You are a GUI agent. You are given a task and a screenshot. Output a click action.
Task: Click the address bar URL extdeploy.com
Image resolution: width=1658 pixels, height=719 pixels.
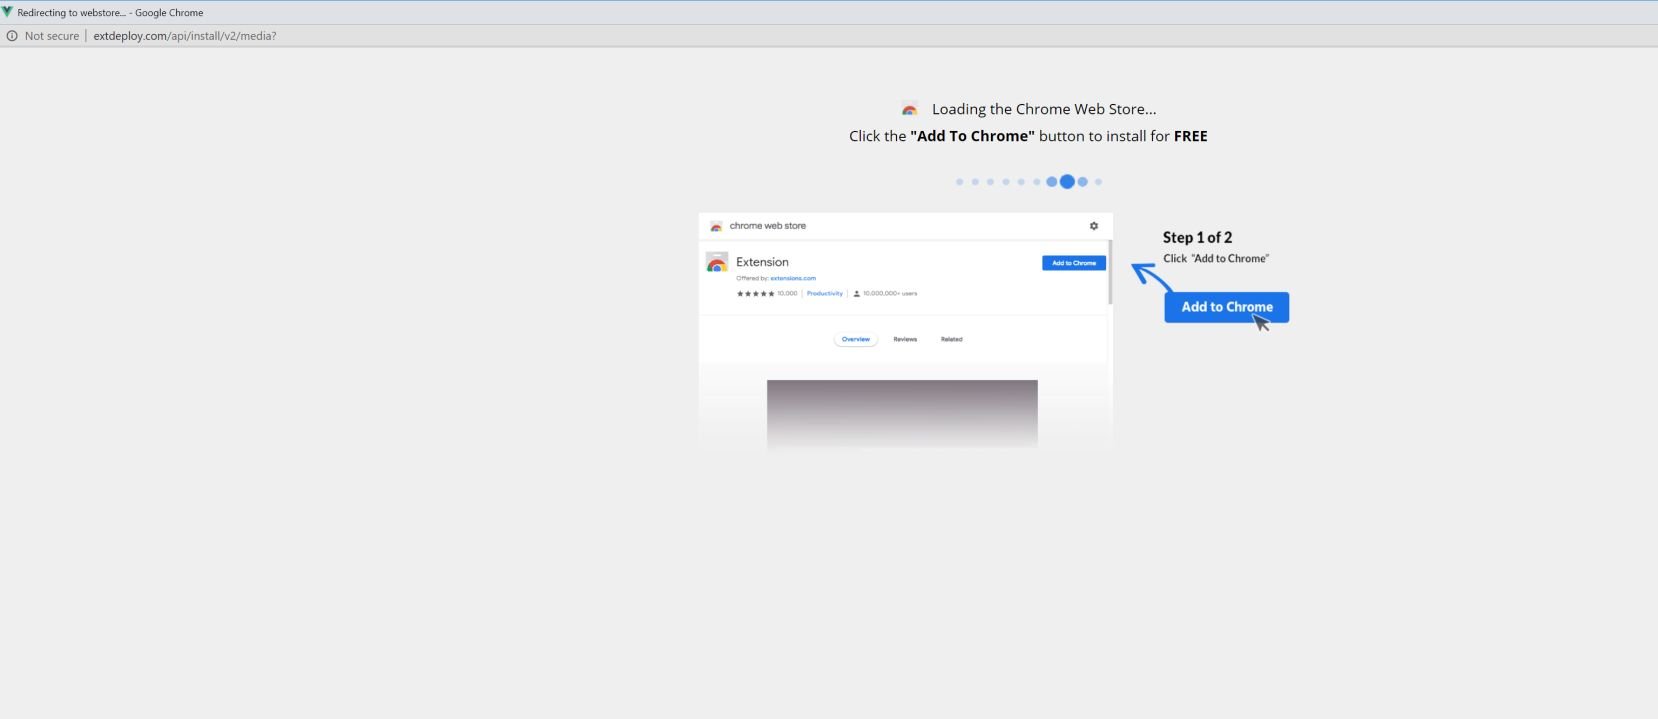tap(185, 36)
